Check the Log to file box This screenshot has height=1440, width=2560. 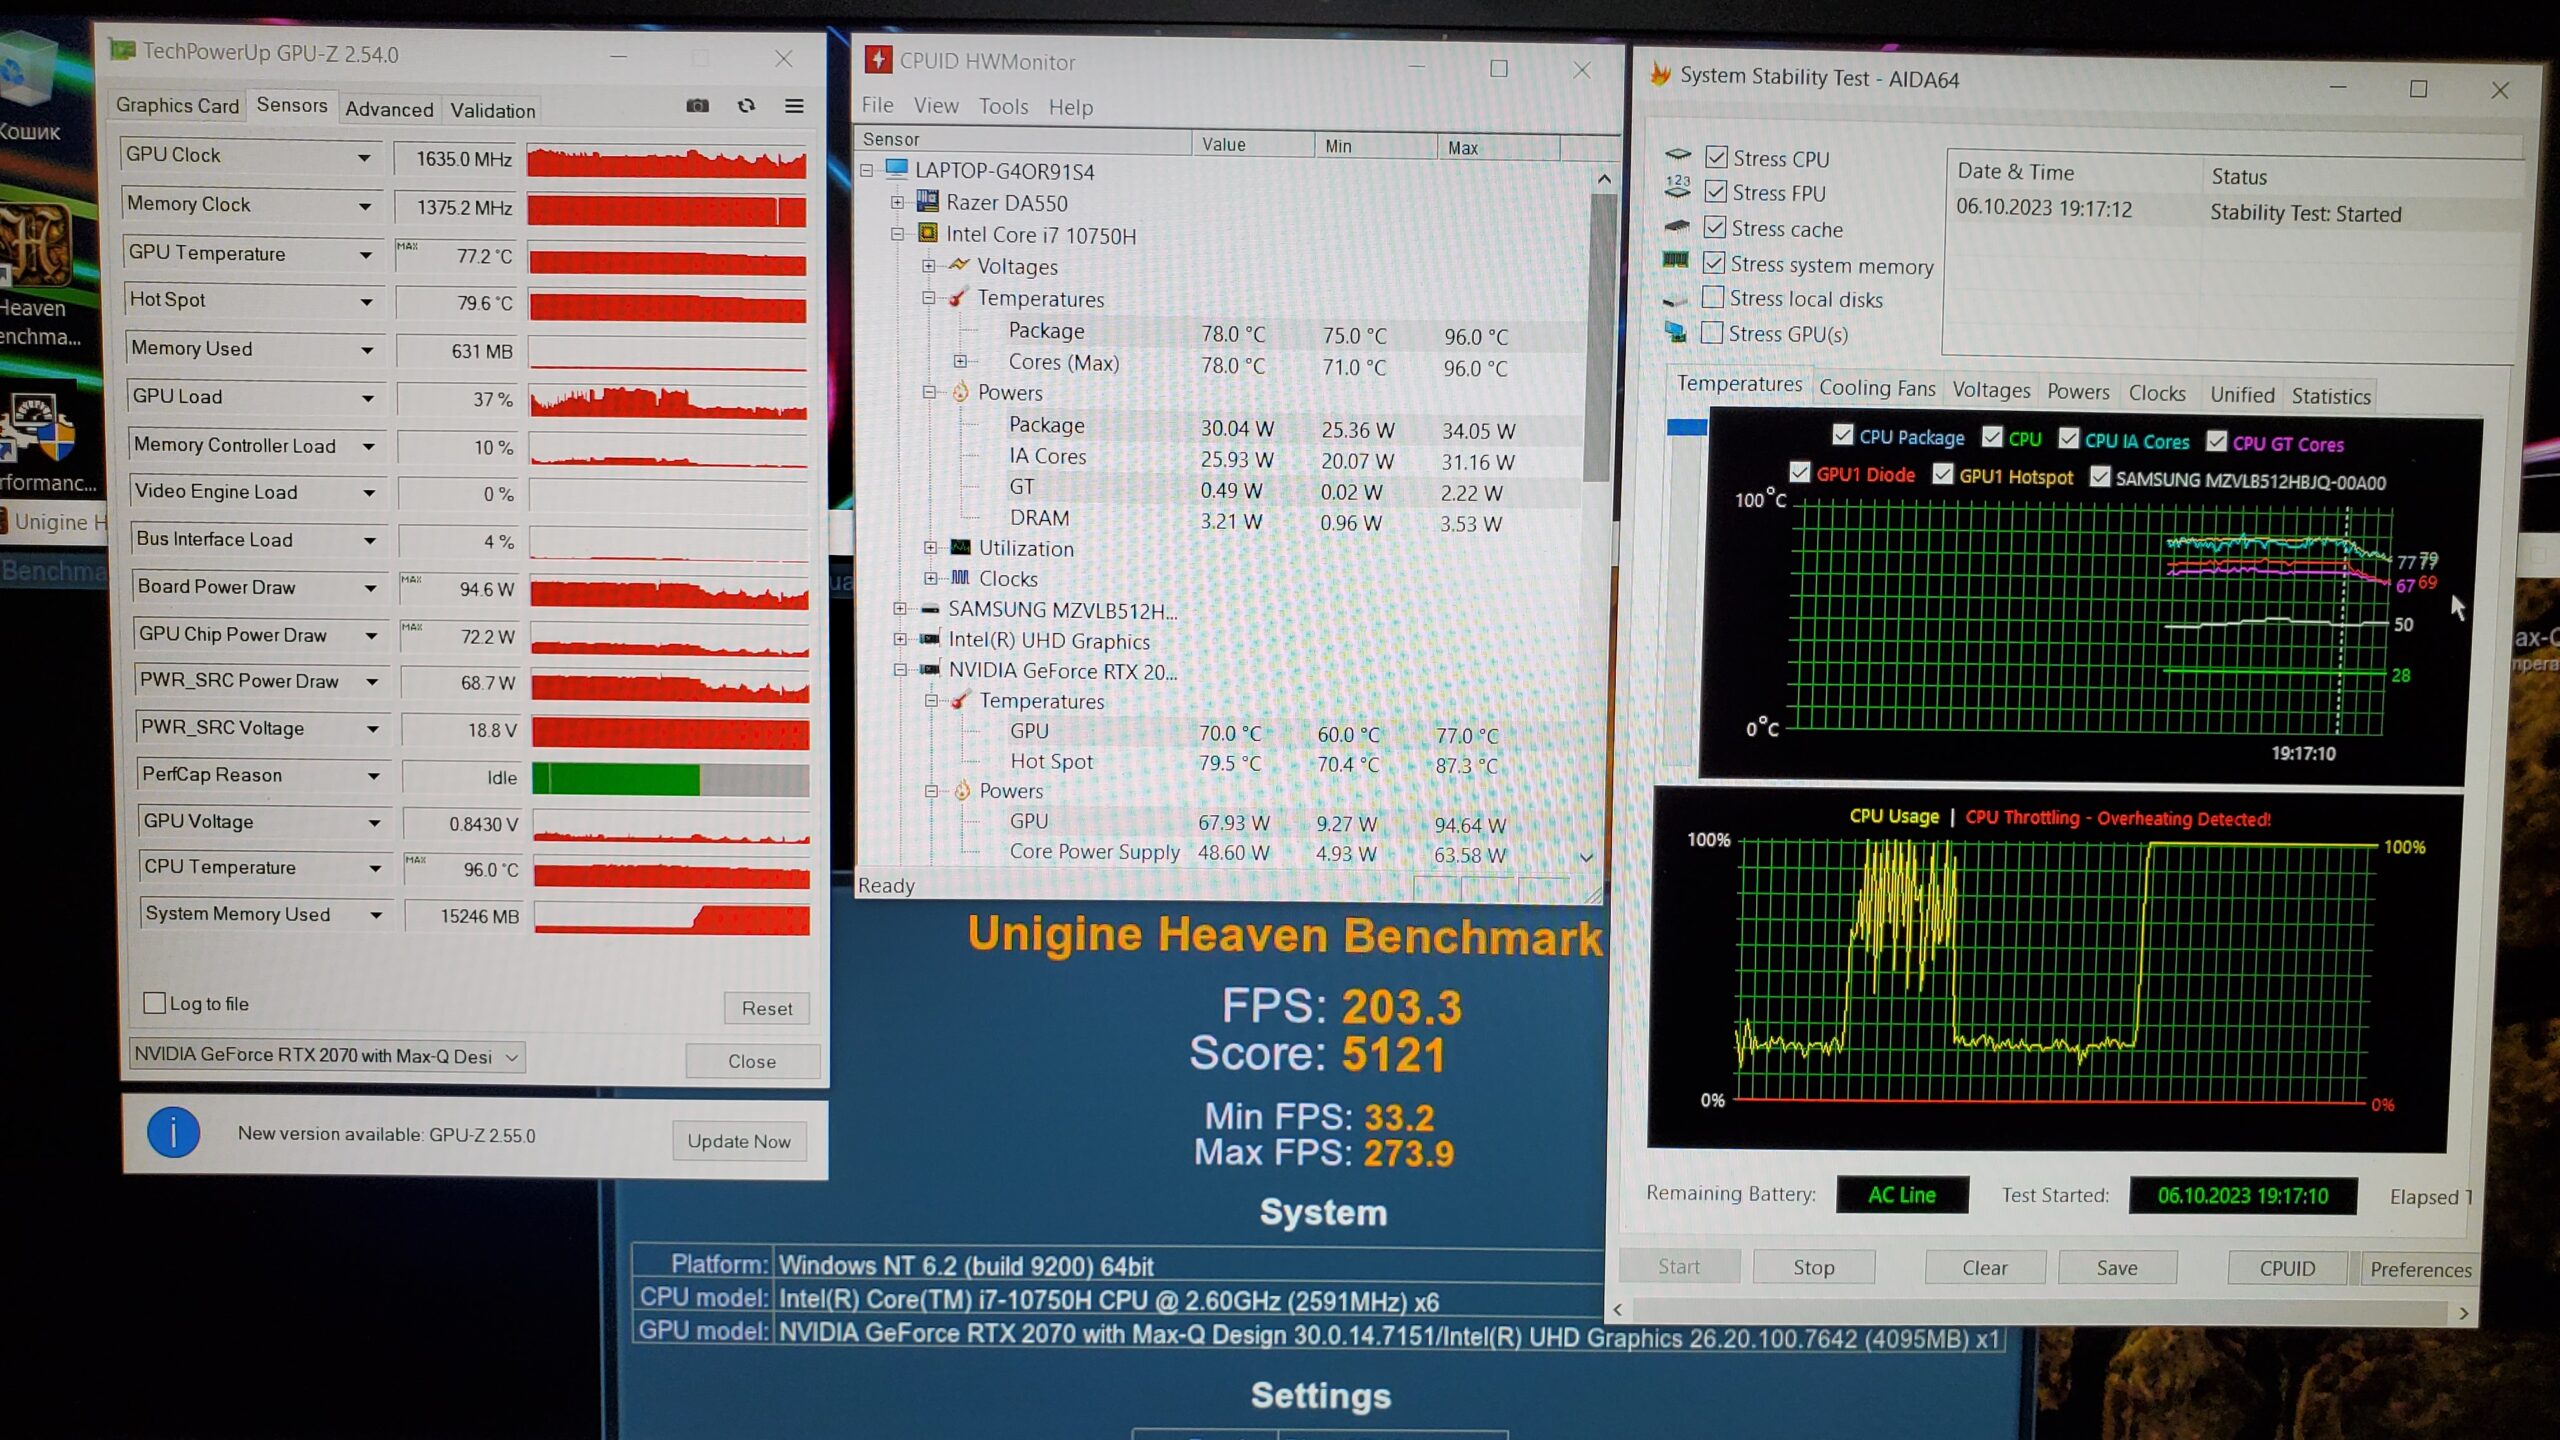pyautogui.click(x=155, y=1003)
